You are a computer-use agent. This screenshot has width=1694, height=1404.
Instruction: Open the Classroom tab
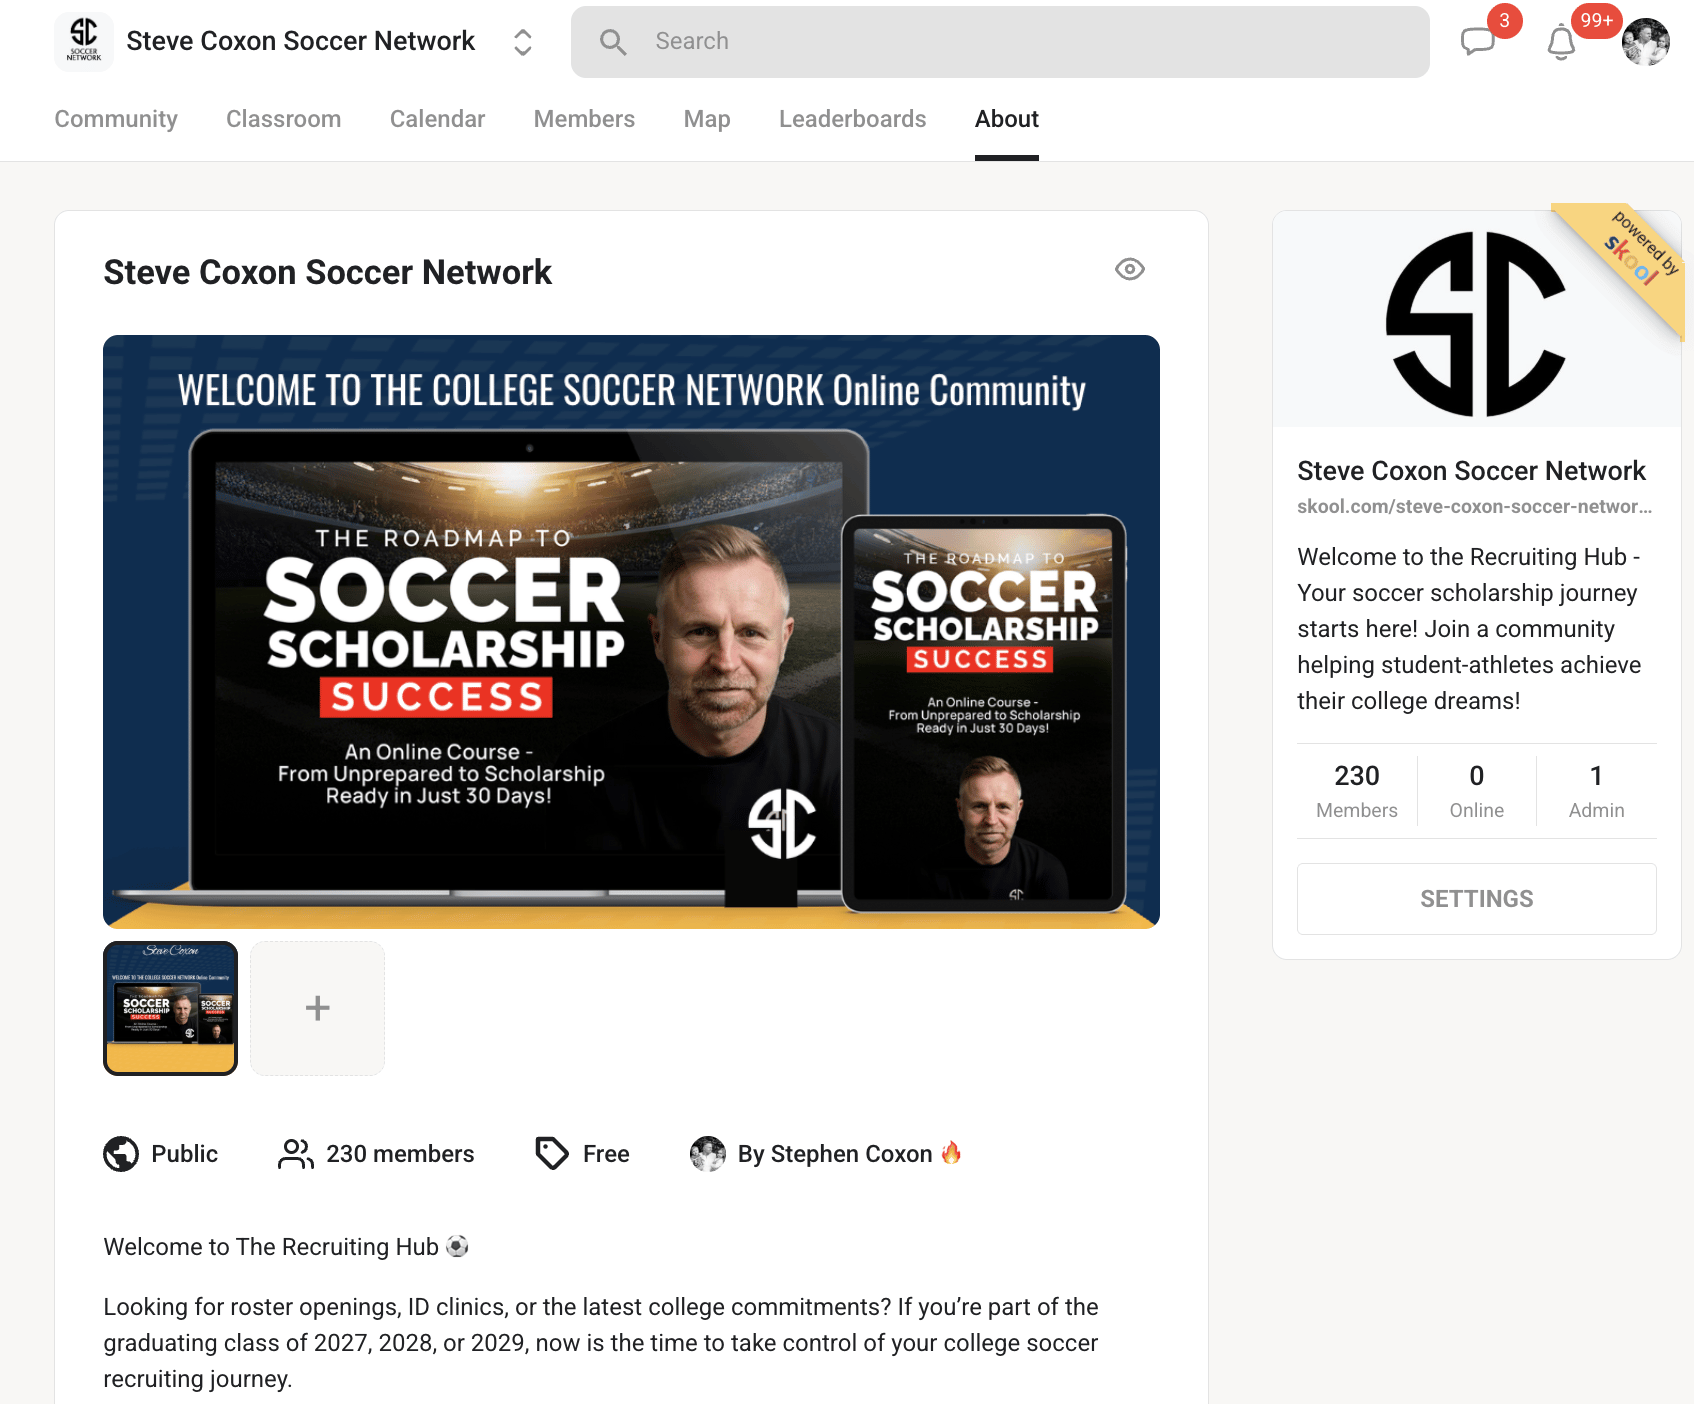(283, 119)
